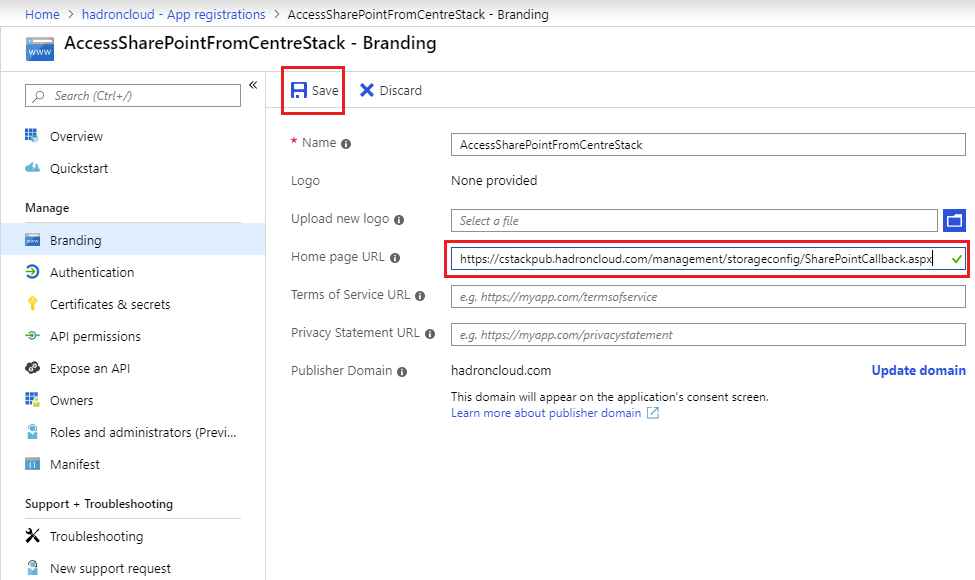Click info icon next to Privacy Statement URL
This screenshot has height=580, width=975.
coord(430,334)
